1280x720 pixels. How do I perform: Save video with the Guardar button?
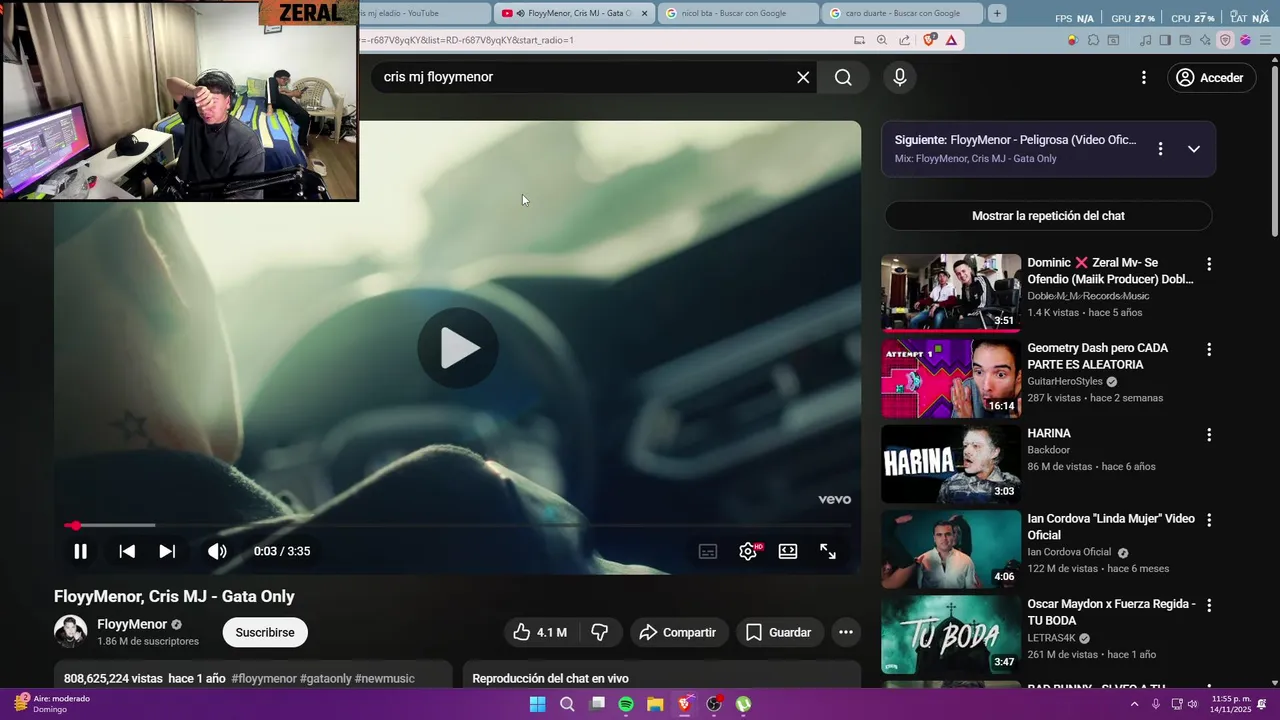coord(778,632)
